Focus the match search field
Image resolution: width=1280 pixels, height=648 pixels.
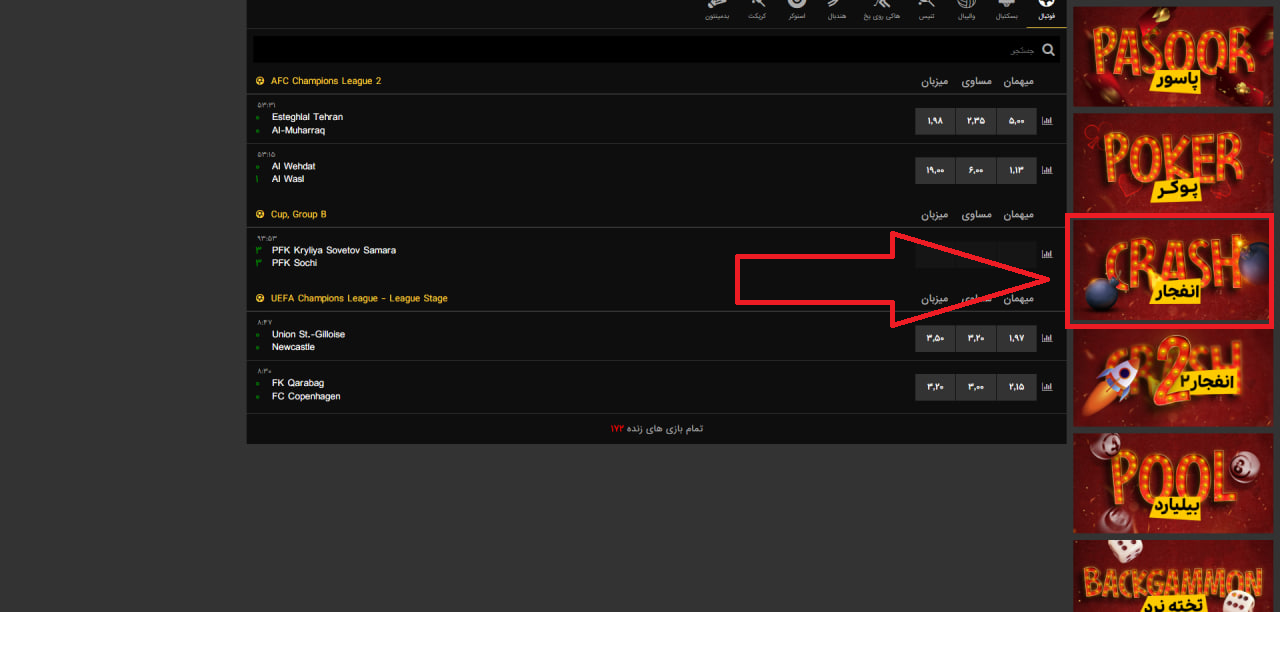click(640, 49)
